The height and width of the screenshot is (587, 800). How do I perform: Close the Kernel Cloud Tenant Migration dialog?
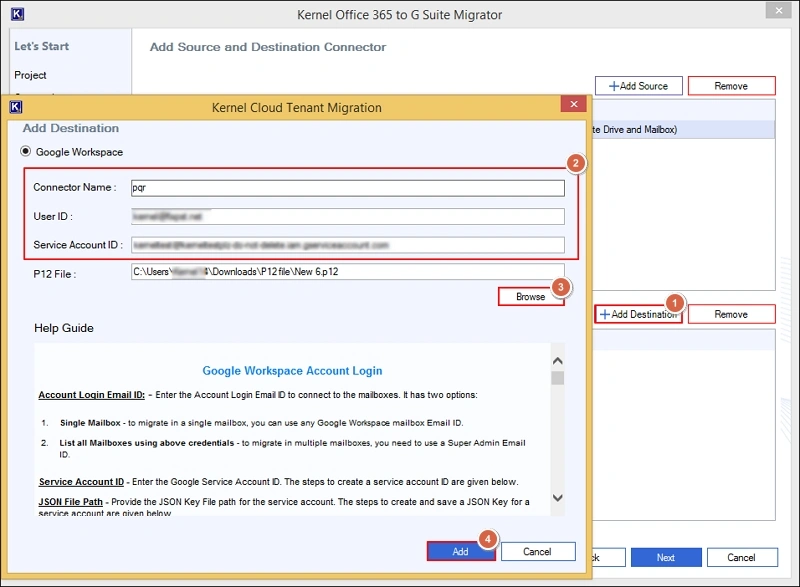tap(573, 106)
